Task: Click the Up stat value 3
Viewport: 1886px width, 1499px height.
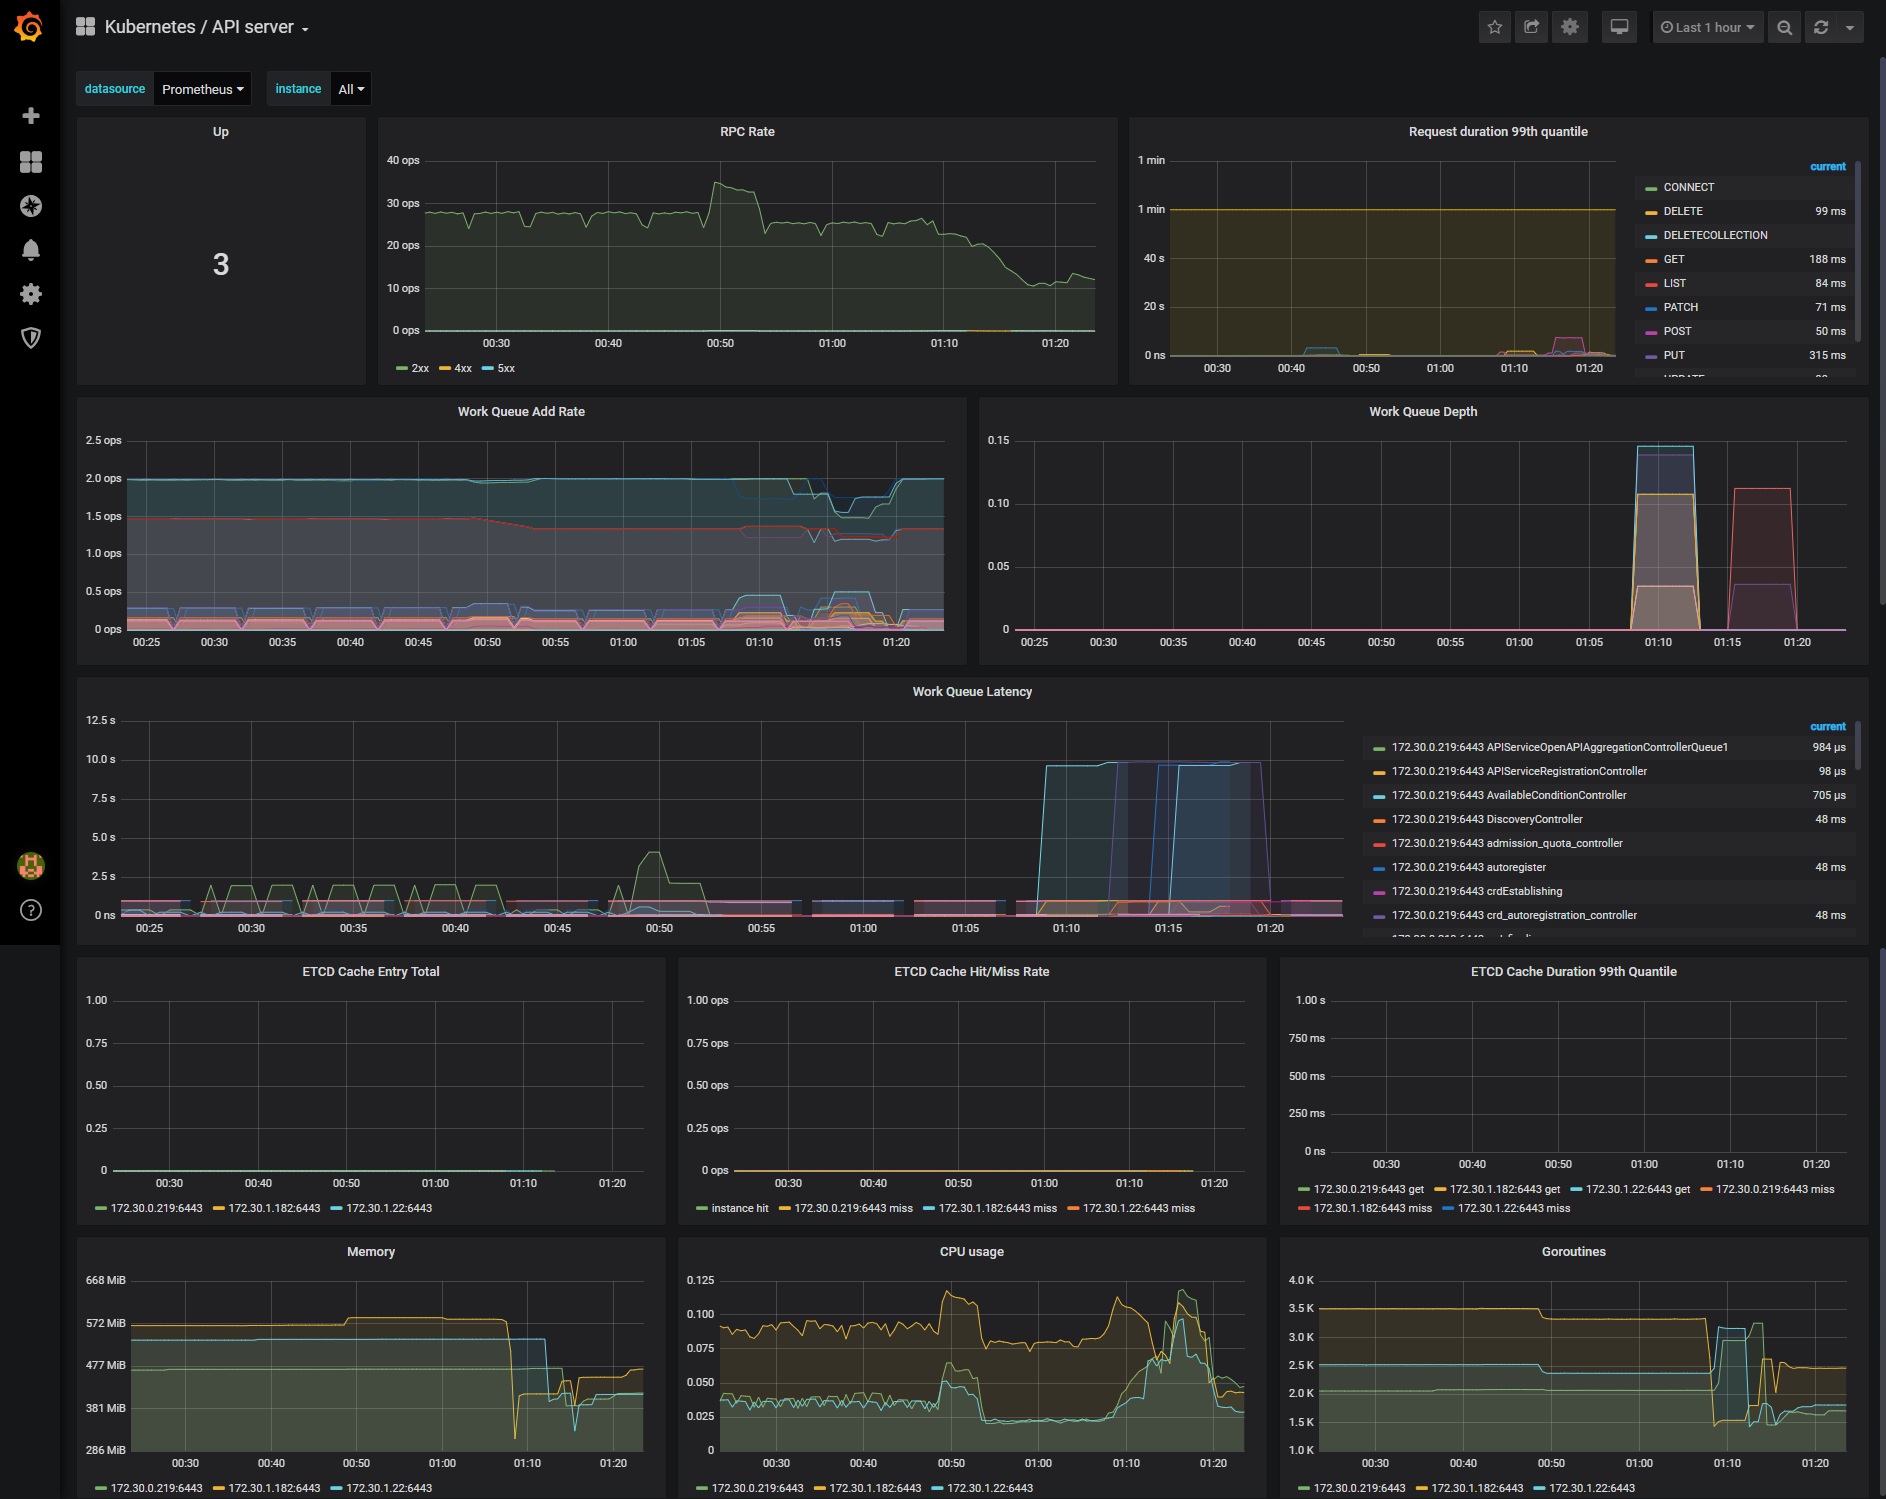Action: click(x=221, y=264)
